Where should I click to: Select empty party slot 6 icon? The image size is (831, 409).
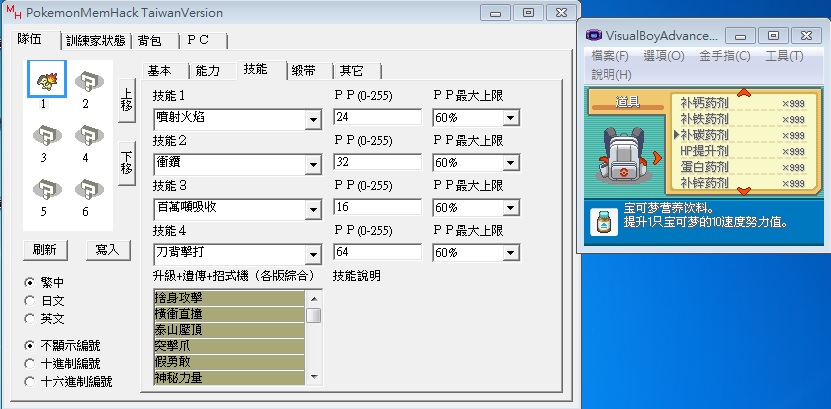[x=89, y=189]
